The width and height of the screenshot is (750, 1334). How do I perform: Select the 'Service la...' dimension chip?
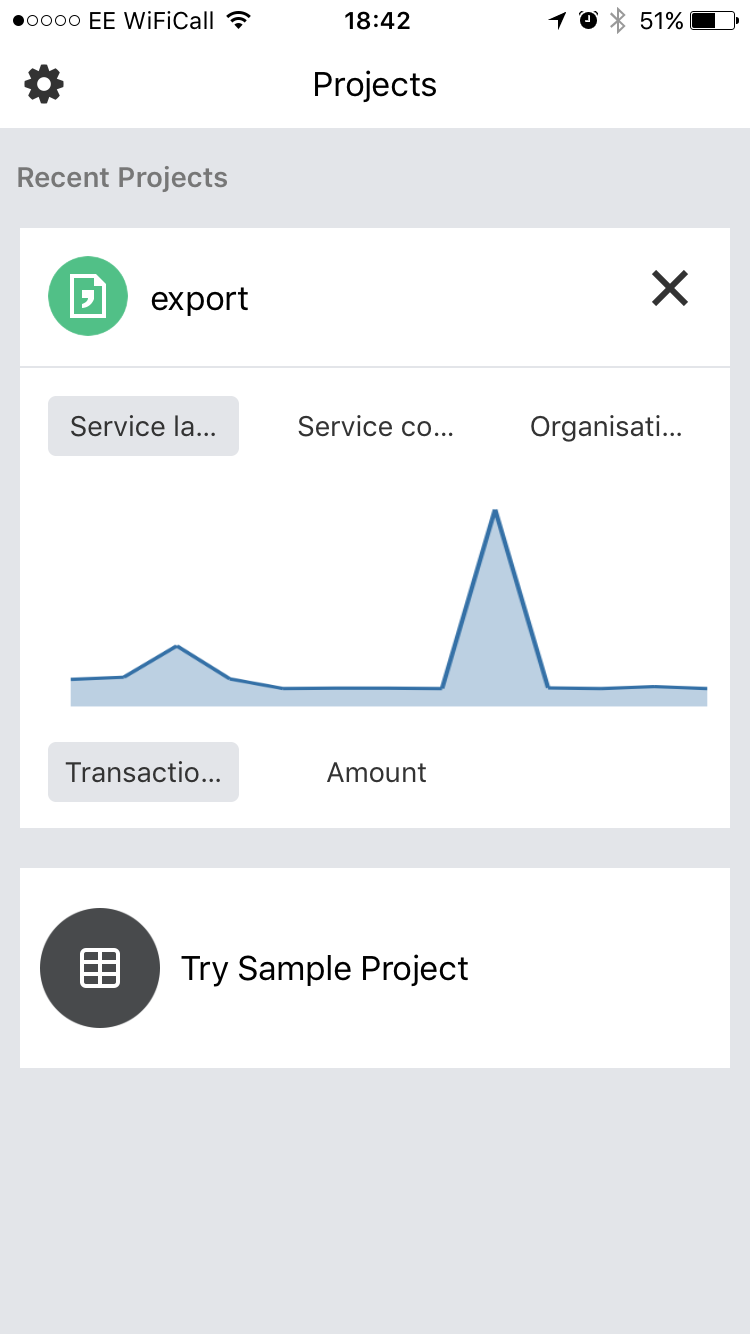tap(143, 426)
